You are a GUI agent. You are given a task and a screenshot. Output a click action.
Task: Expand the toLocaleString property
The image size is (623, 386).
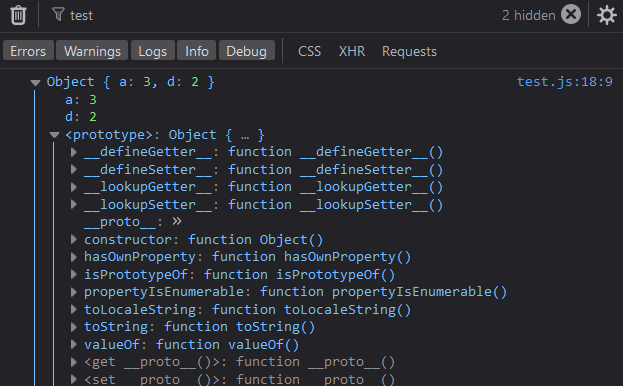(74, 309)
